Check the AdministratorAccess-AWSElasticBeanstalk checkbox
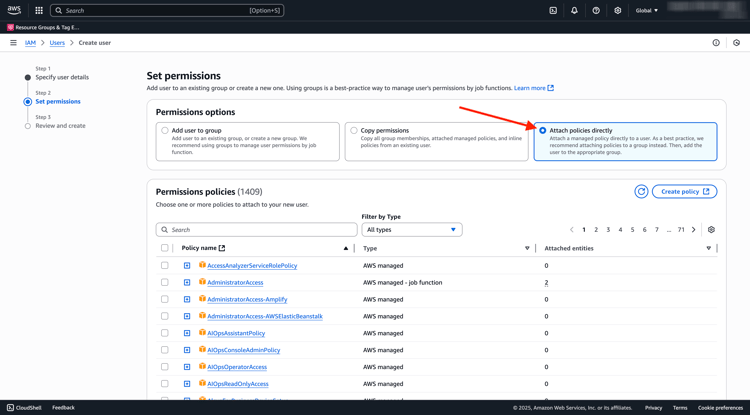750x415 pixels. coord(165,316)
